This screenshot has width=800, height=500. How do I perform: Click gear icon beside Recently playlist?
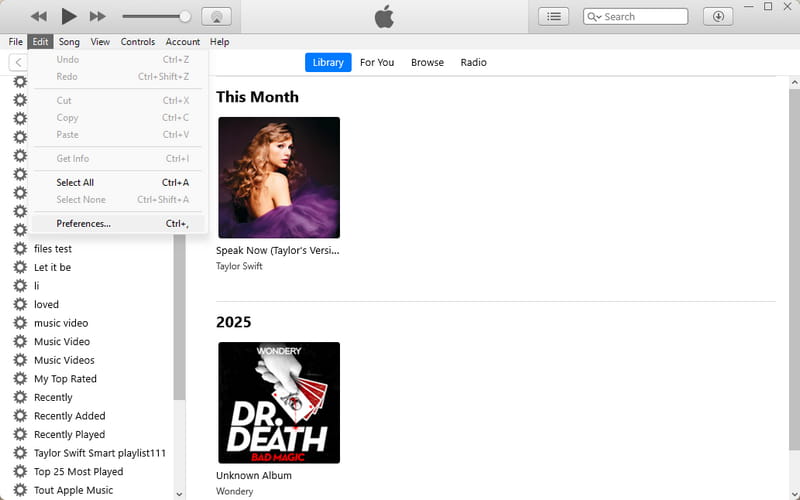point(20,397)
